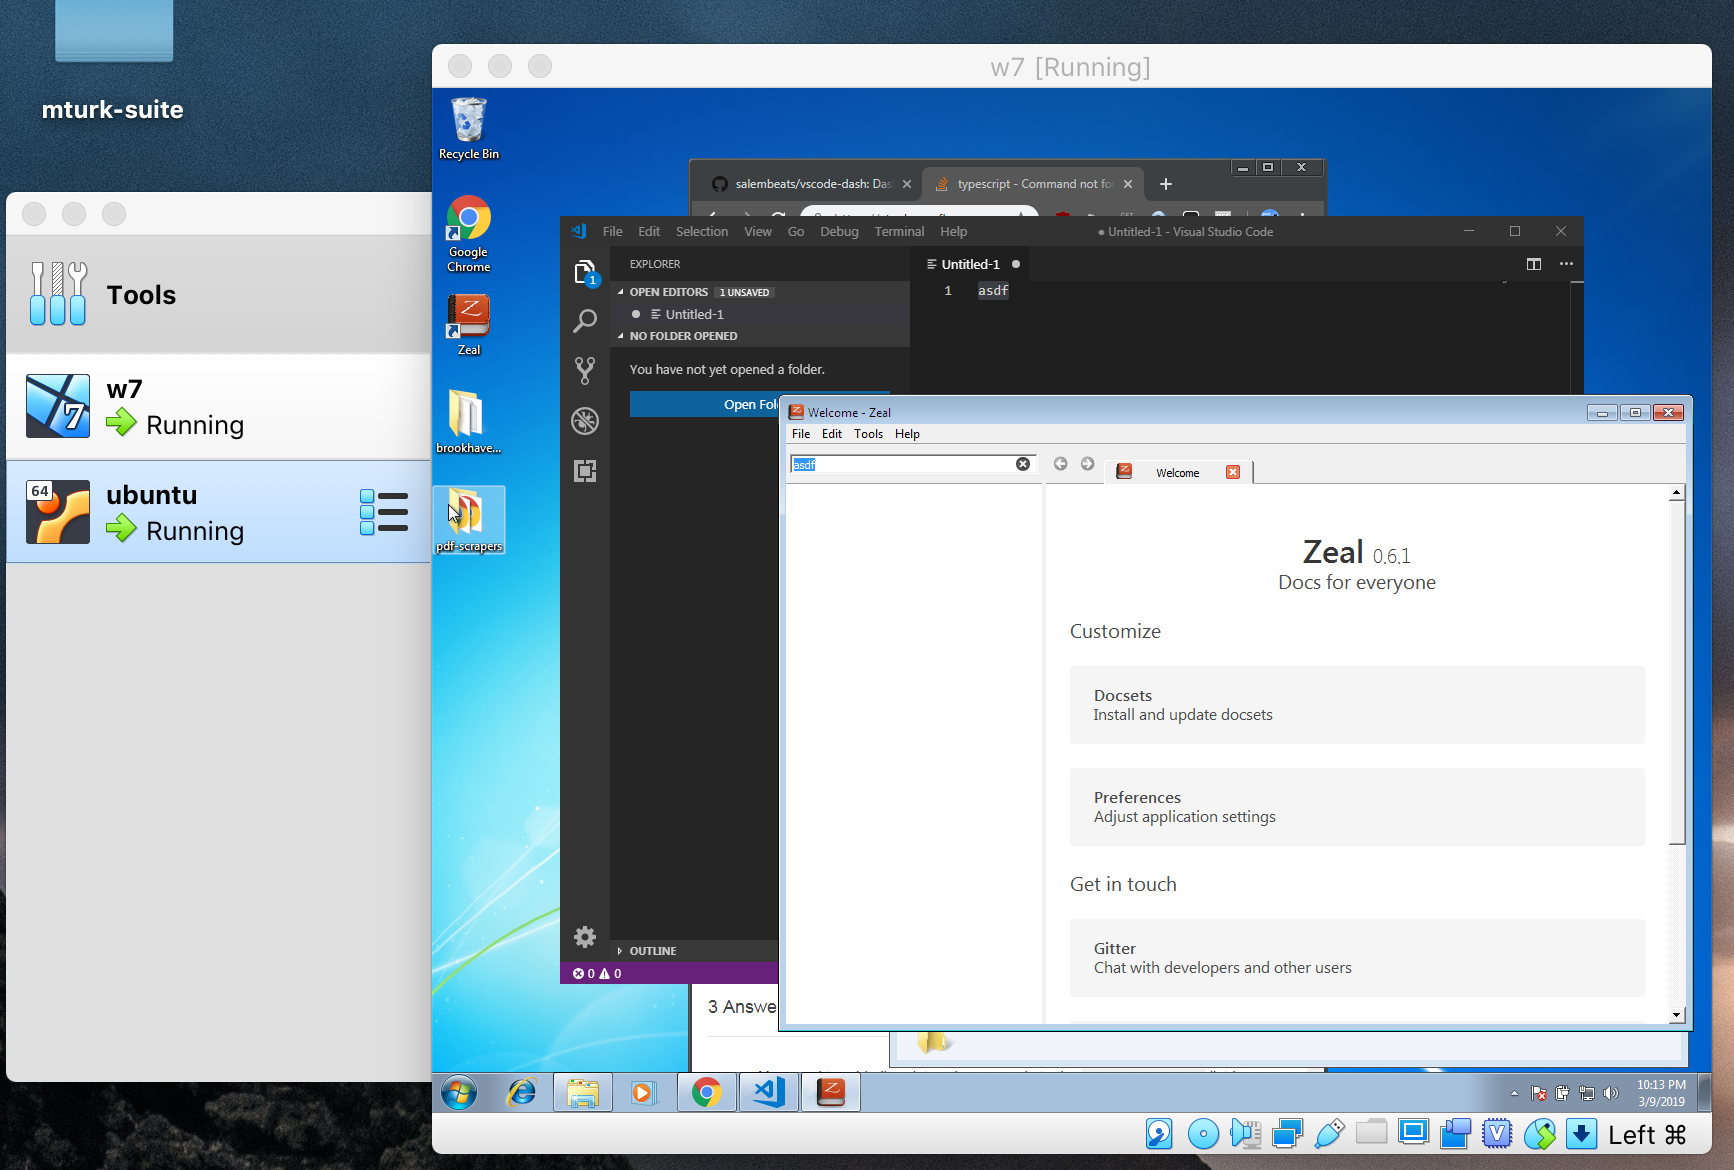The height and width of the screenshot is (1170, 1734).
Task: Clear the Zeal search field
Action: tap(1023, 464)
